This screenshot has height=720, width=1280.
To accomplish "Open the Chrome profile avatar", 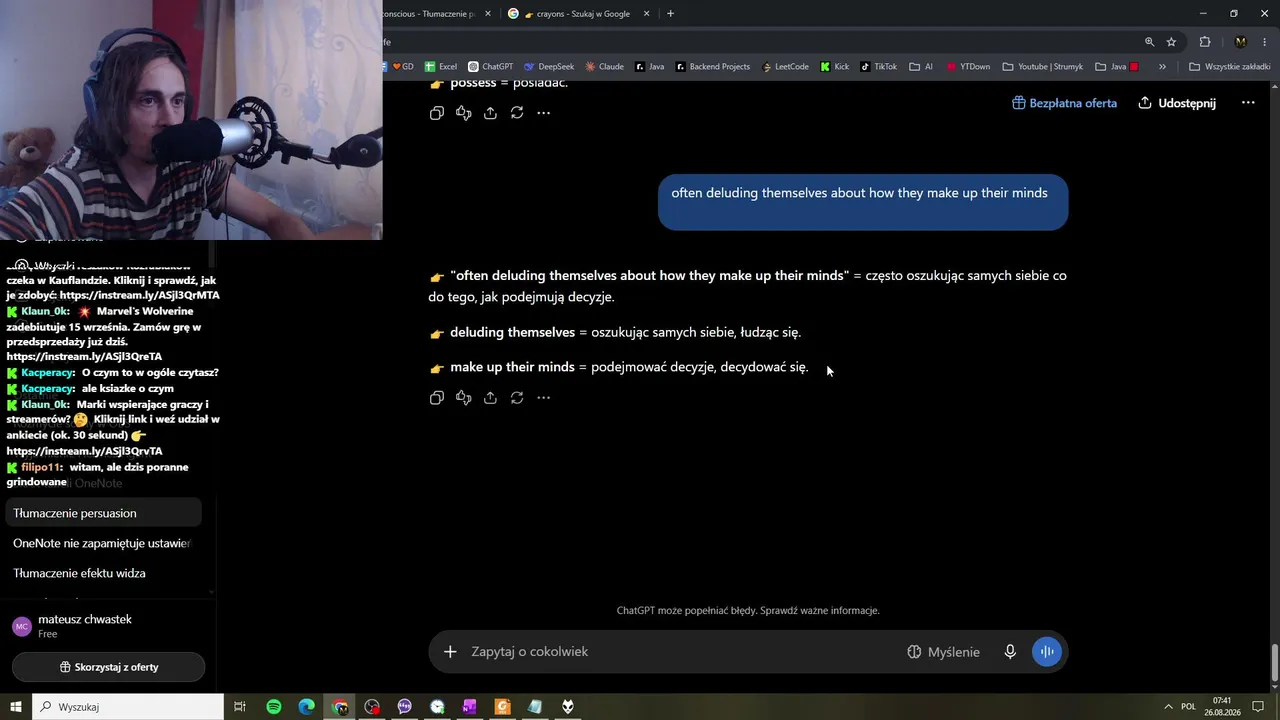I will point(1240,42).
